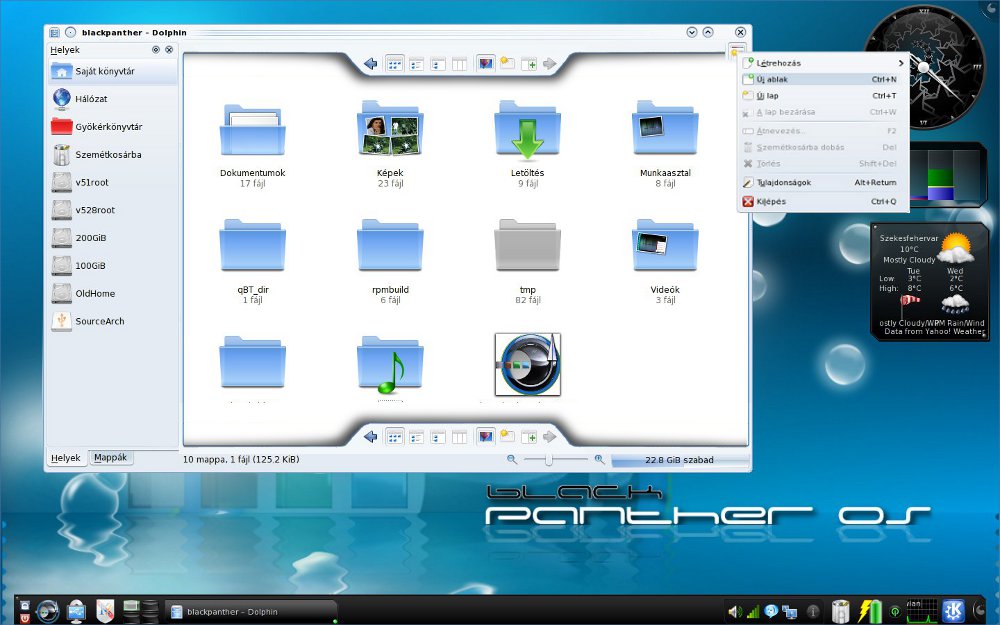This screenshot has height=625, width=1000.
Task: Choose Tulajdonságok from the menu
Action: [x=823, y=182]
